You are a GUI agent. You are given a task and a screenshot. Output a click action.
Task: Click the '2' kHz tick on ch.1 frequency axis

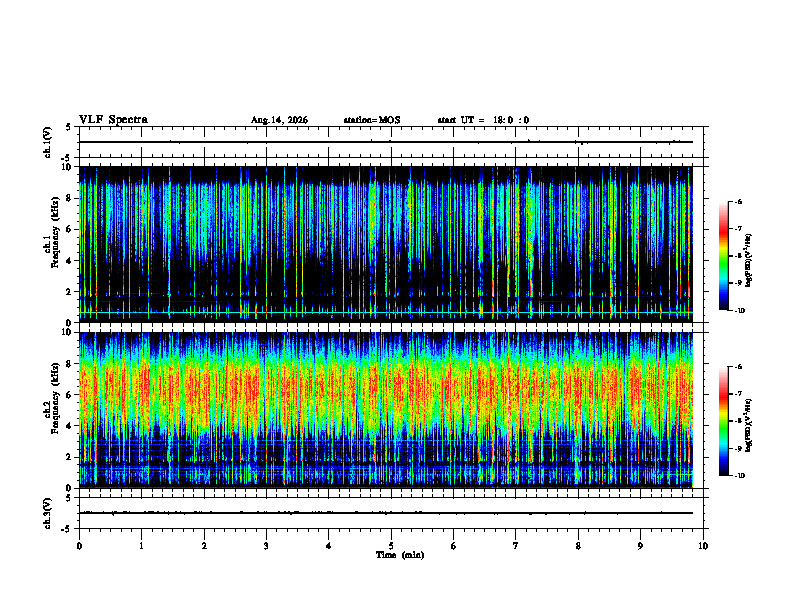[70, 291]
